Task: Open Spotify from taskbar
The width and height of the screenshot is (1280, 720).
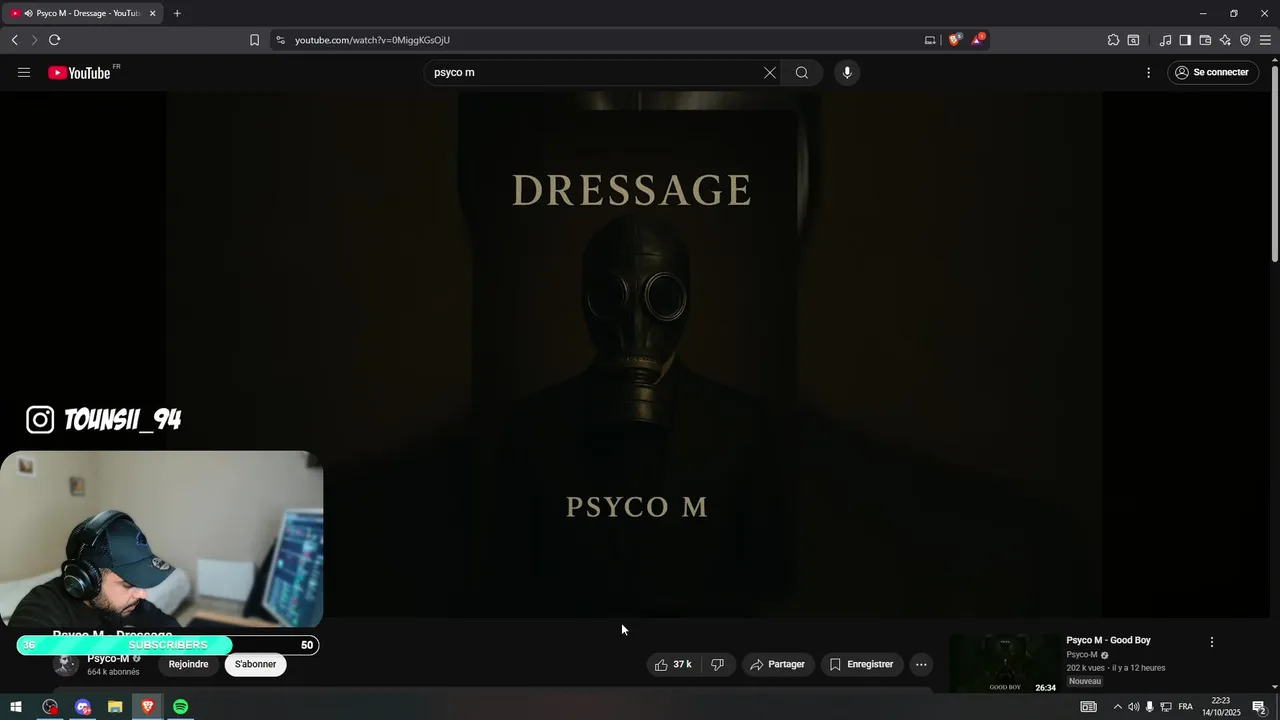Action: (x=180, y=707)
